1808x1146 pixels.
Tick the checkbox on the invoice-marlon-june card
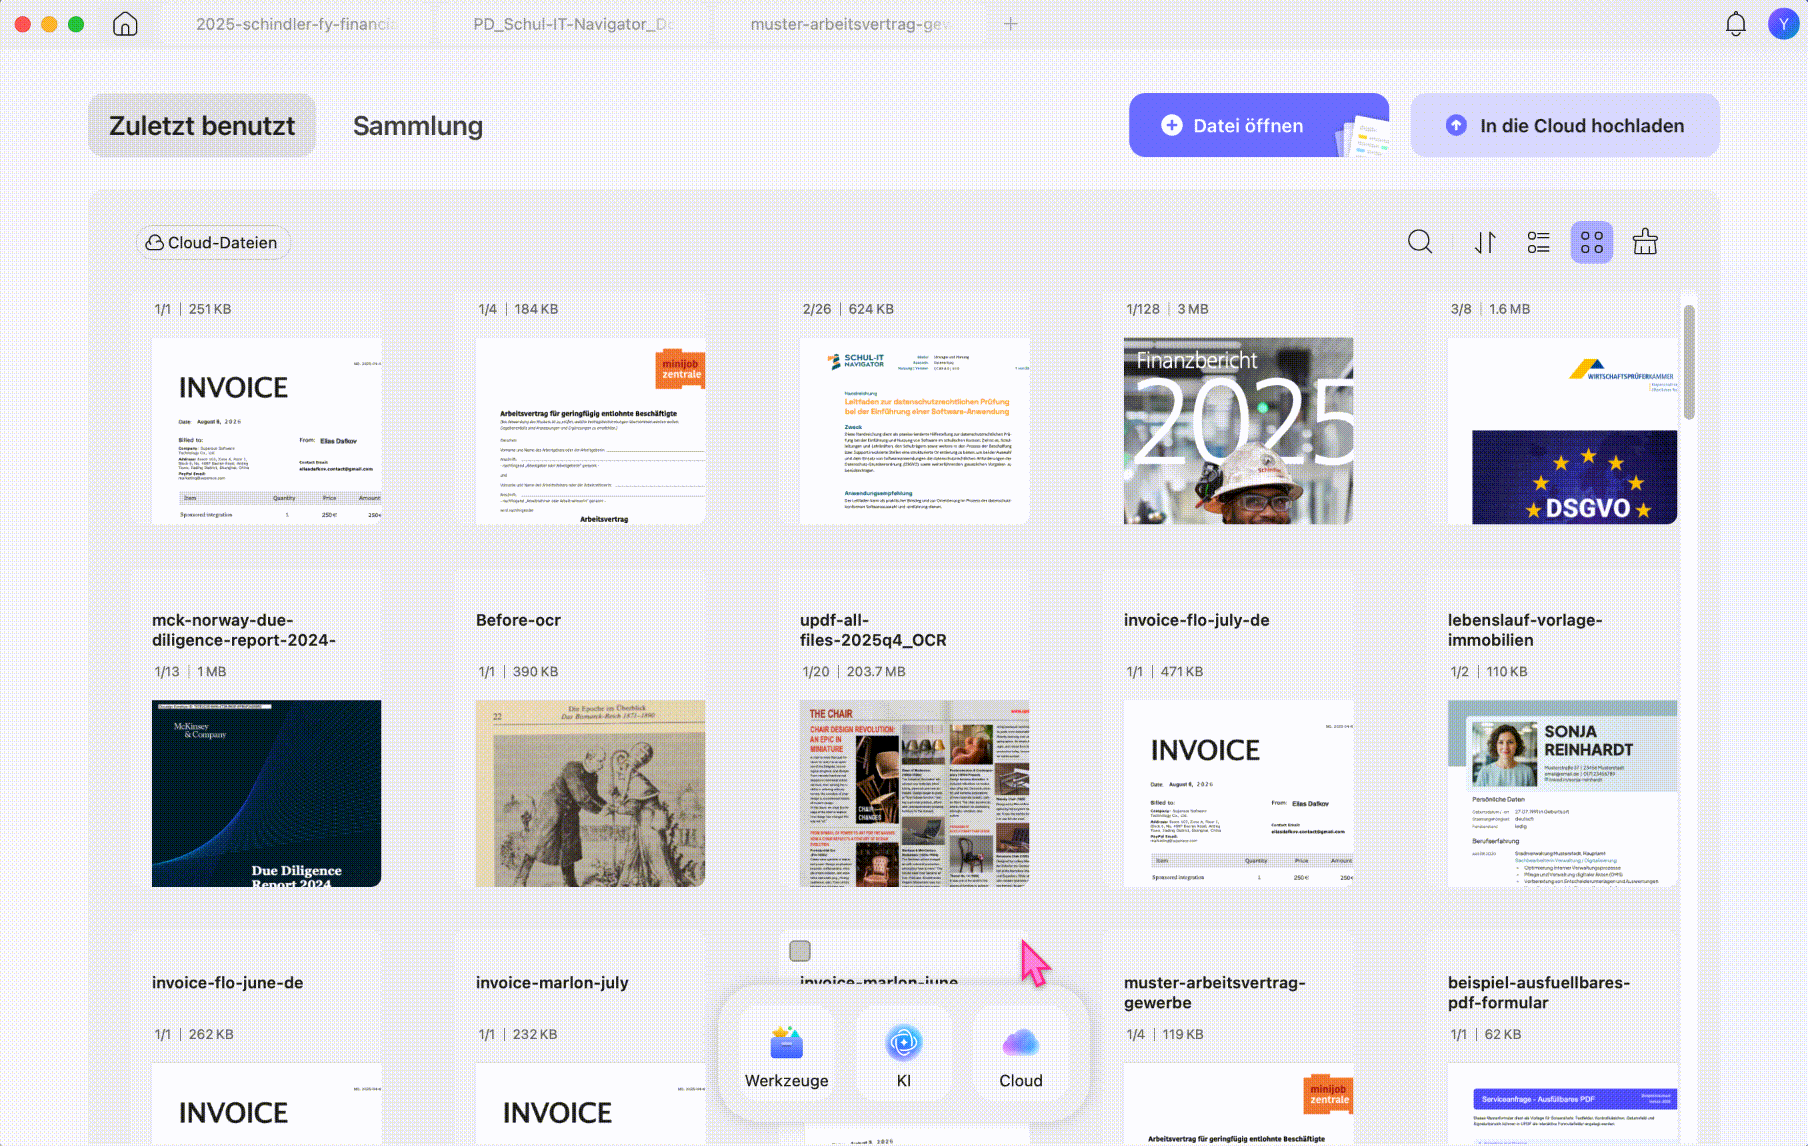800,951
